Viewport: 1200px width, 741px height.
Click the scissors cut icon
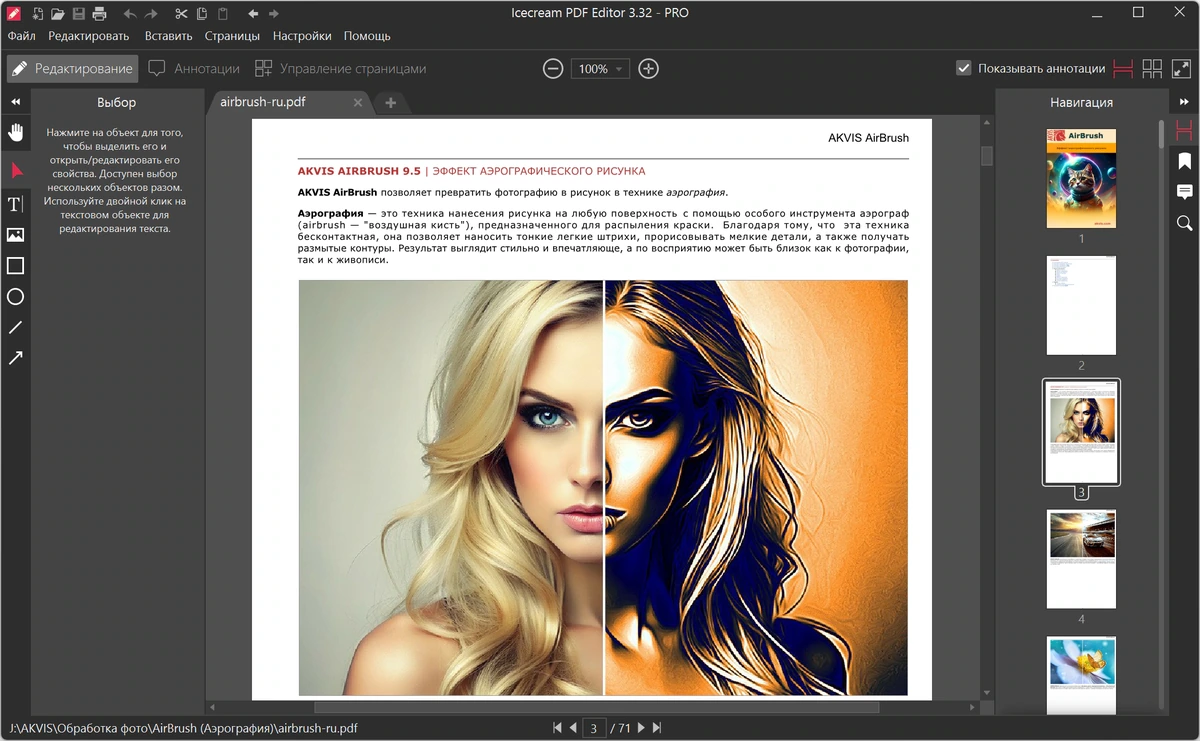(181, 14)
